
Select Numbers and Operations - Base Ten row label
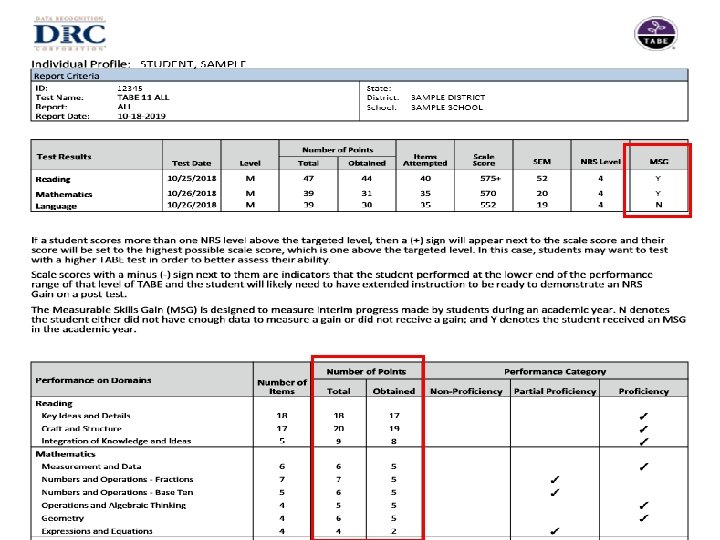tap(117, 492)
